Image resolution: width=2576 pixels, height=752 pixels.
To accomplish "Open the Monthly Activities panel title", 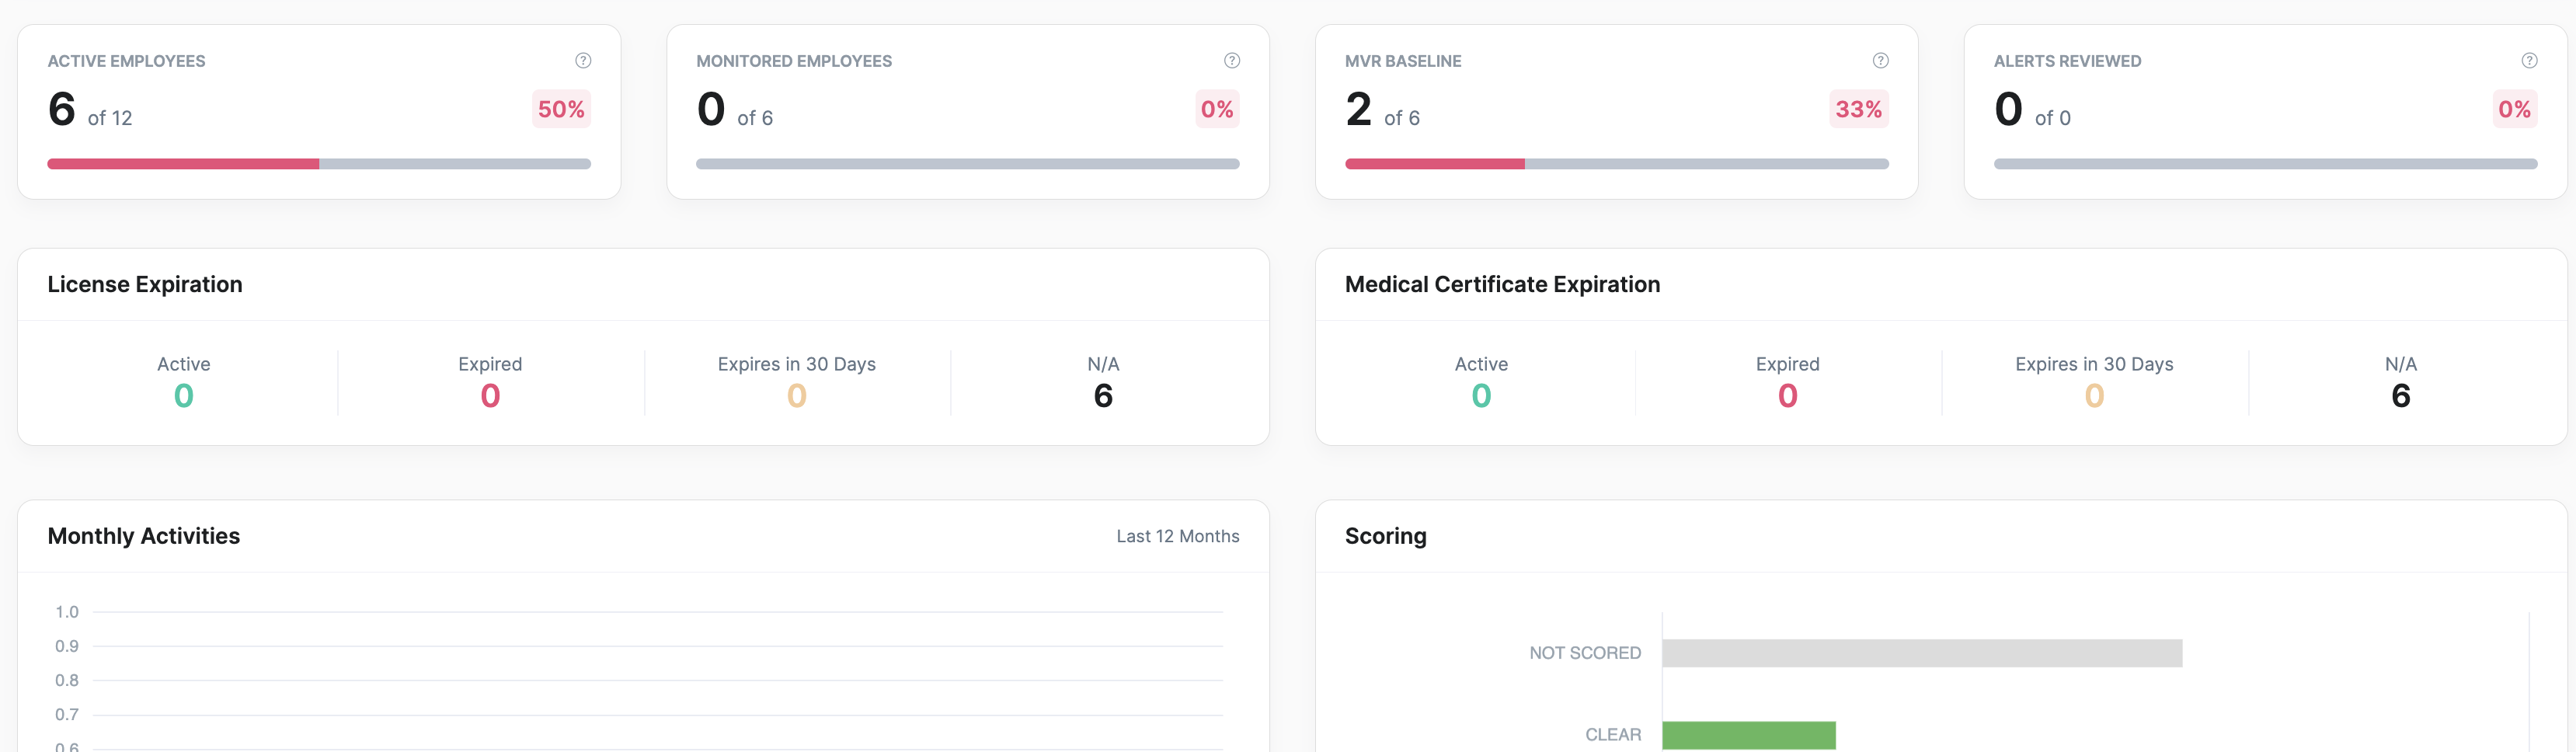I will coord(143,536).
